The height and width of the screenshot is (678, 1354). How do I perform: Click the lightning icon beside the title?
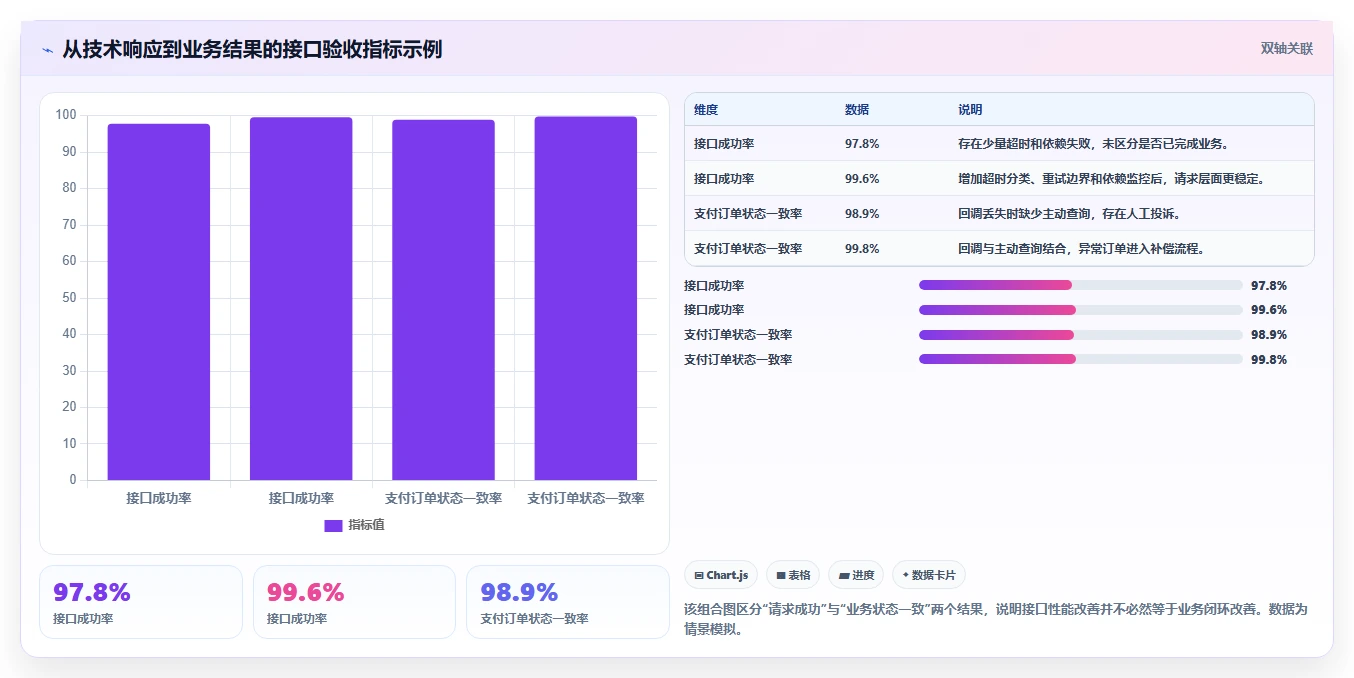pyautogui.click(x=47, y=50)
